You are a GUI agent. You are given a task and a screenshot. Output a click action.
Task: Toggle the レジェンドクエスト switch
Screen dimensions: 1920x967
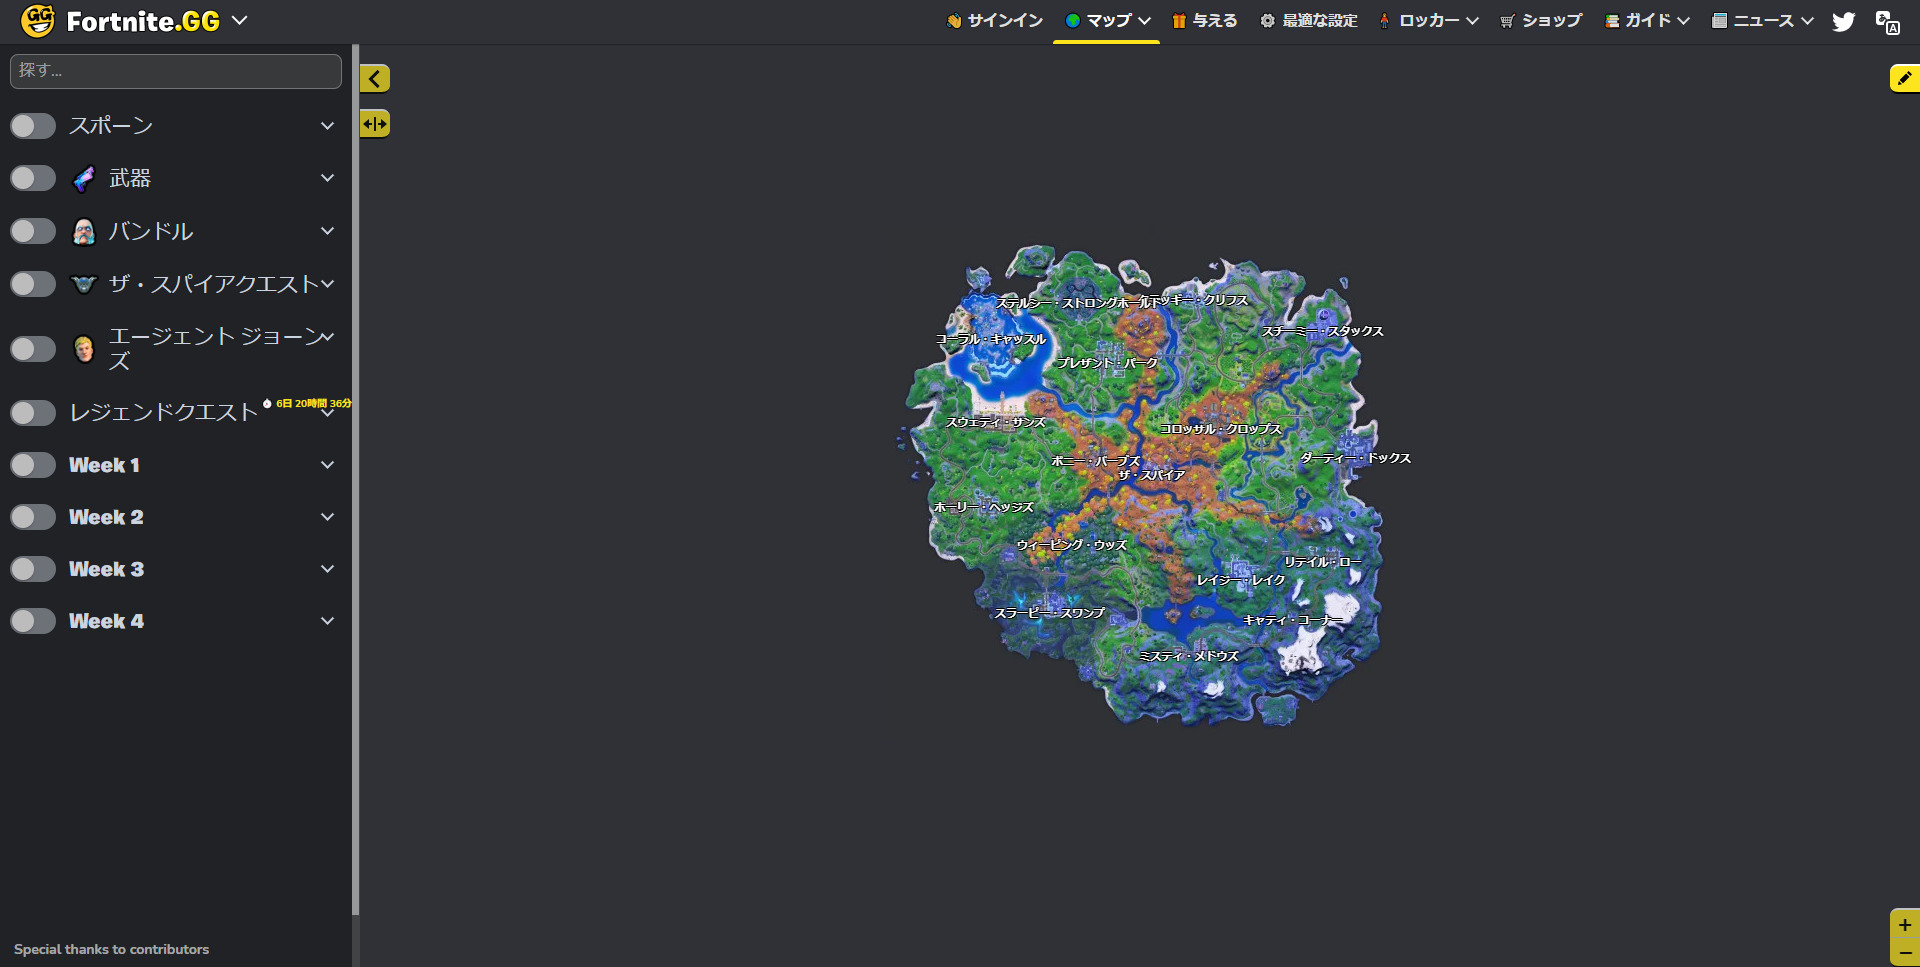click(33, 413)
